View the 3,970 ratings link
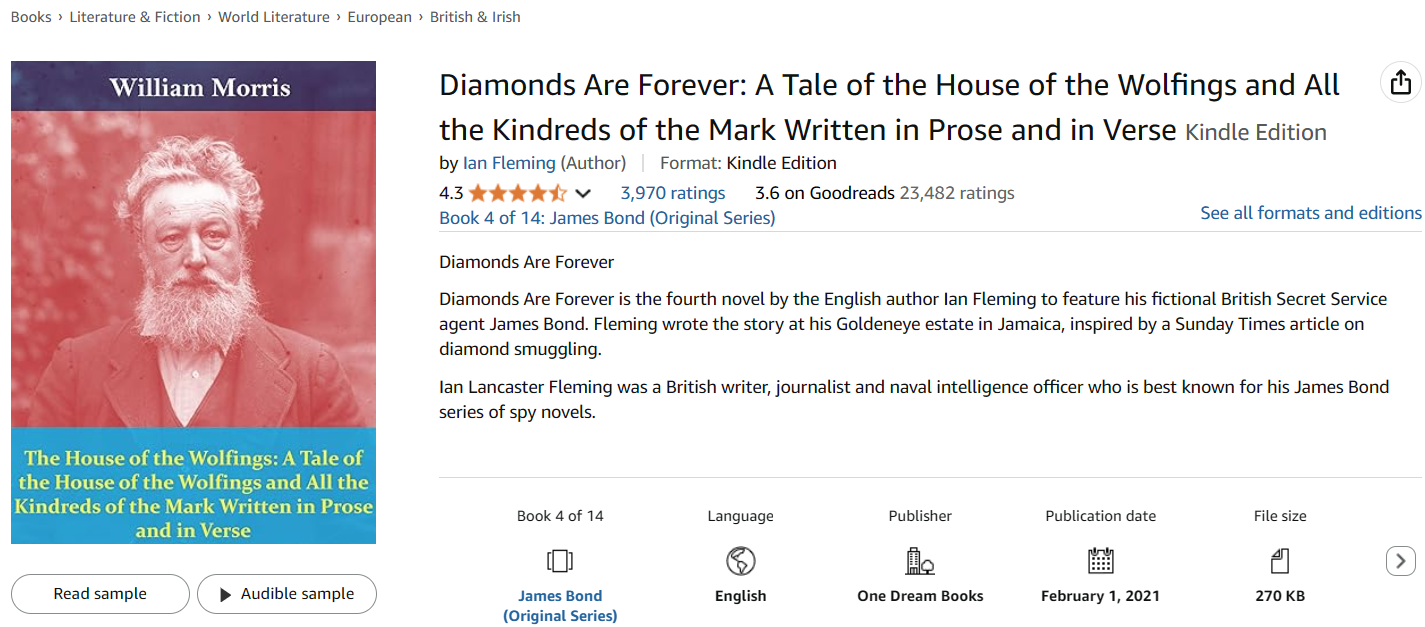Image resolution: width=1425 pixels, height=627 pixels. tap(673, 193)
